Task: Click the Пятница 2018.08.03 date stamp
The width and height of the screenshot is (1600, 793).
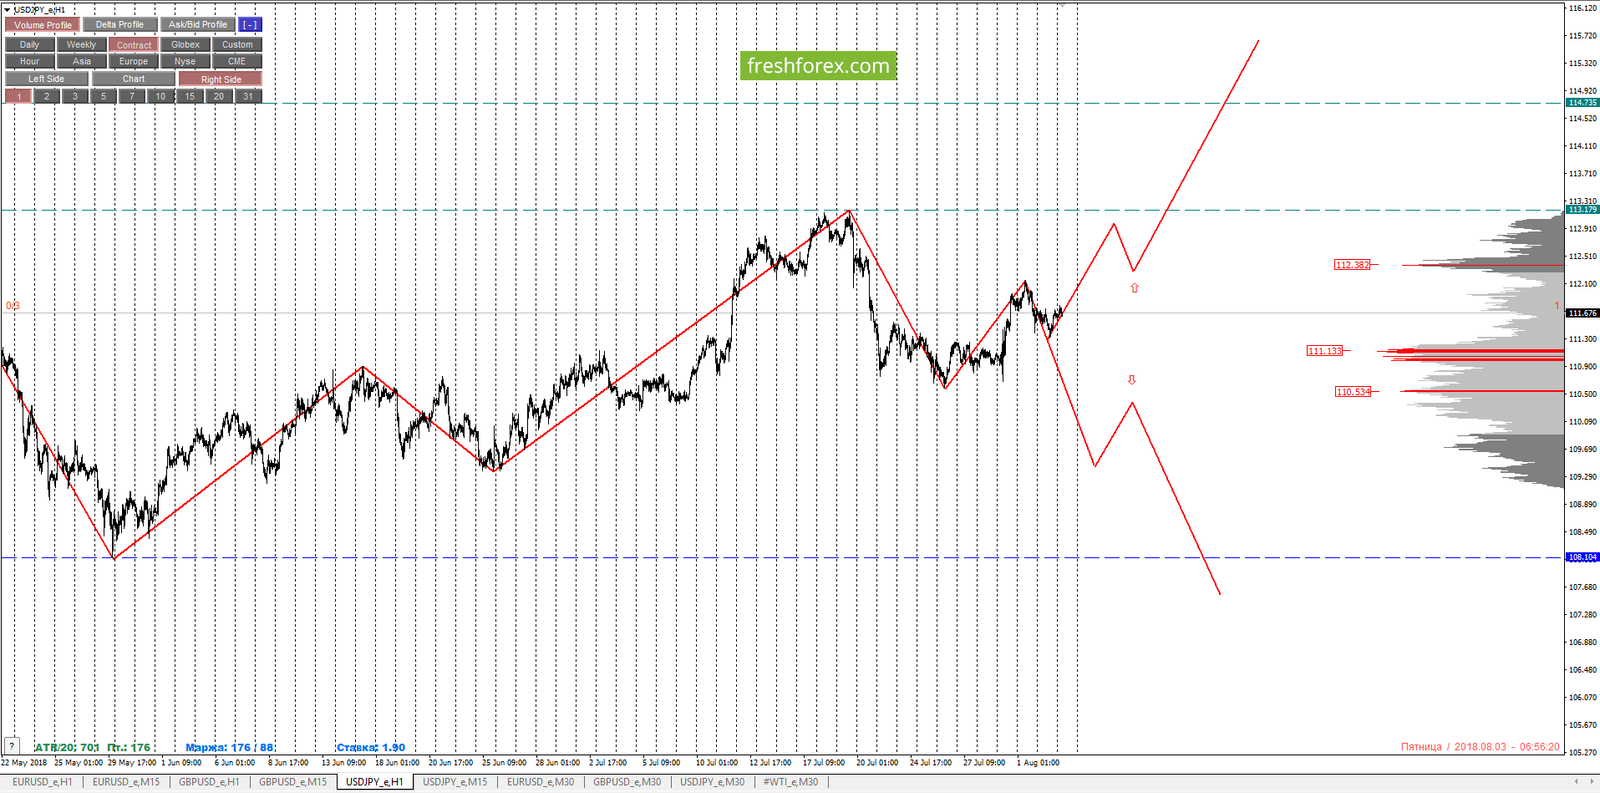Action: click(x=1480, y=747)
